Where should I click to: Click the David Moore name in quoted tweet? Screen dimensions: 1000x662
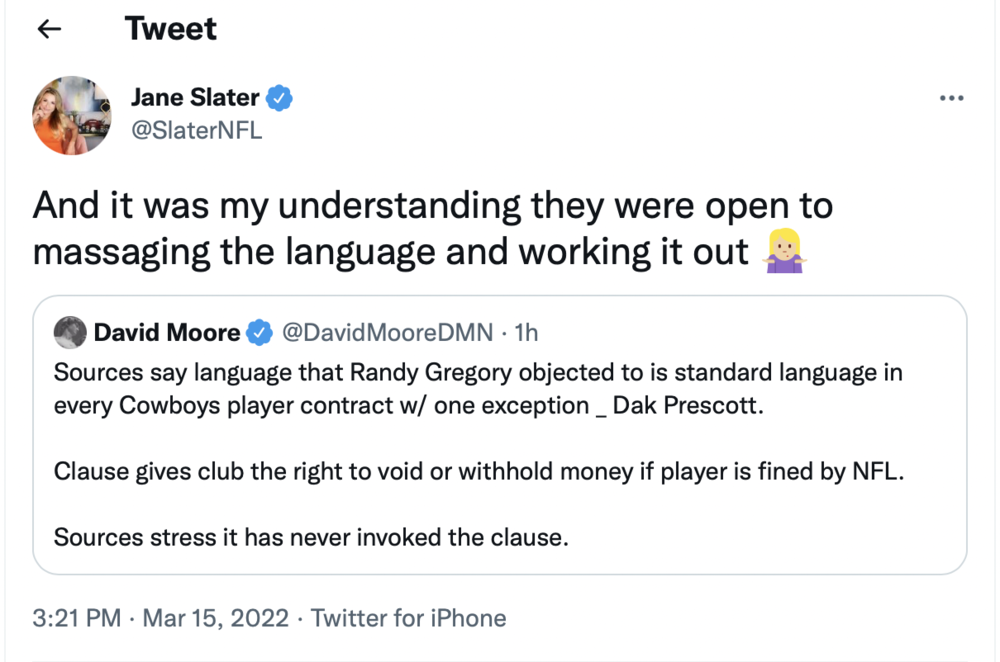point(166,332)
